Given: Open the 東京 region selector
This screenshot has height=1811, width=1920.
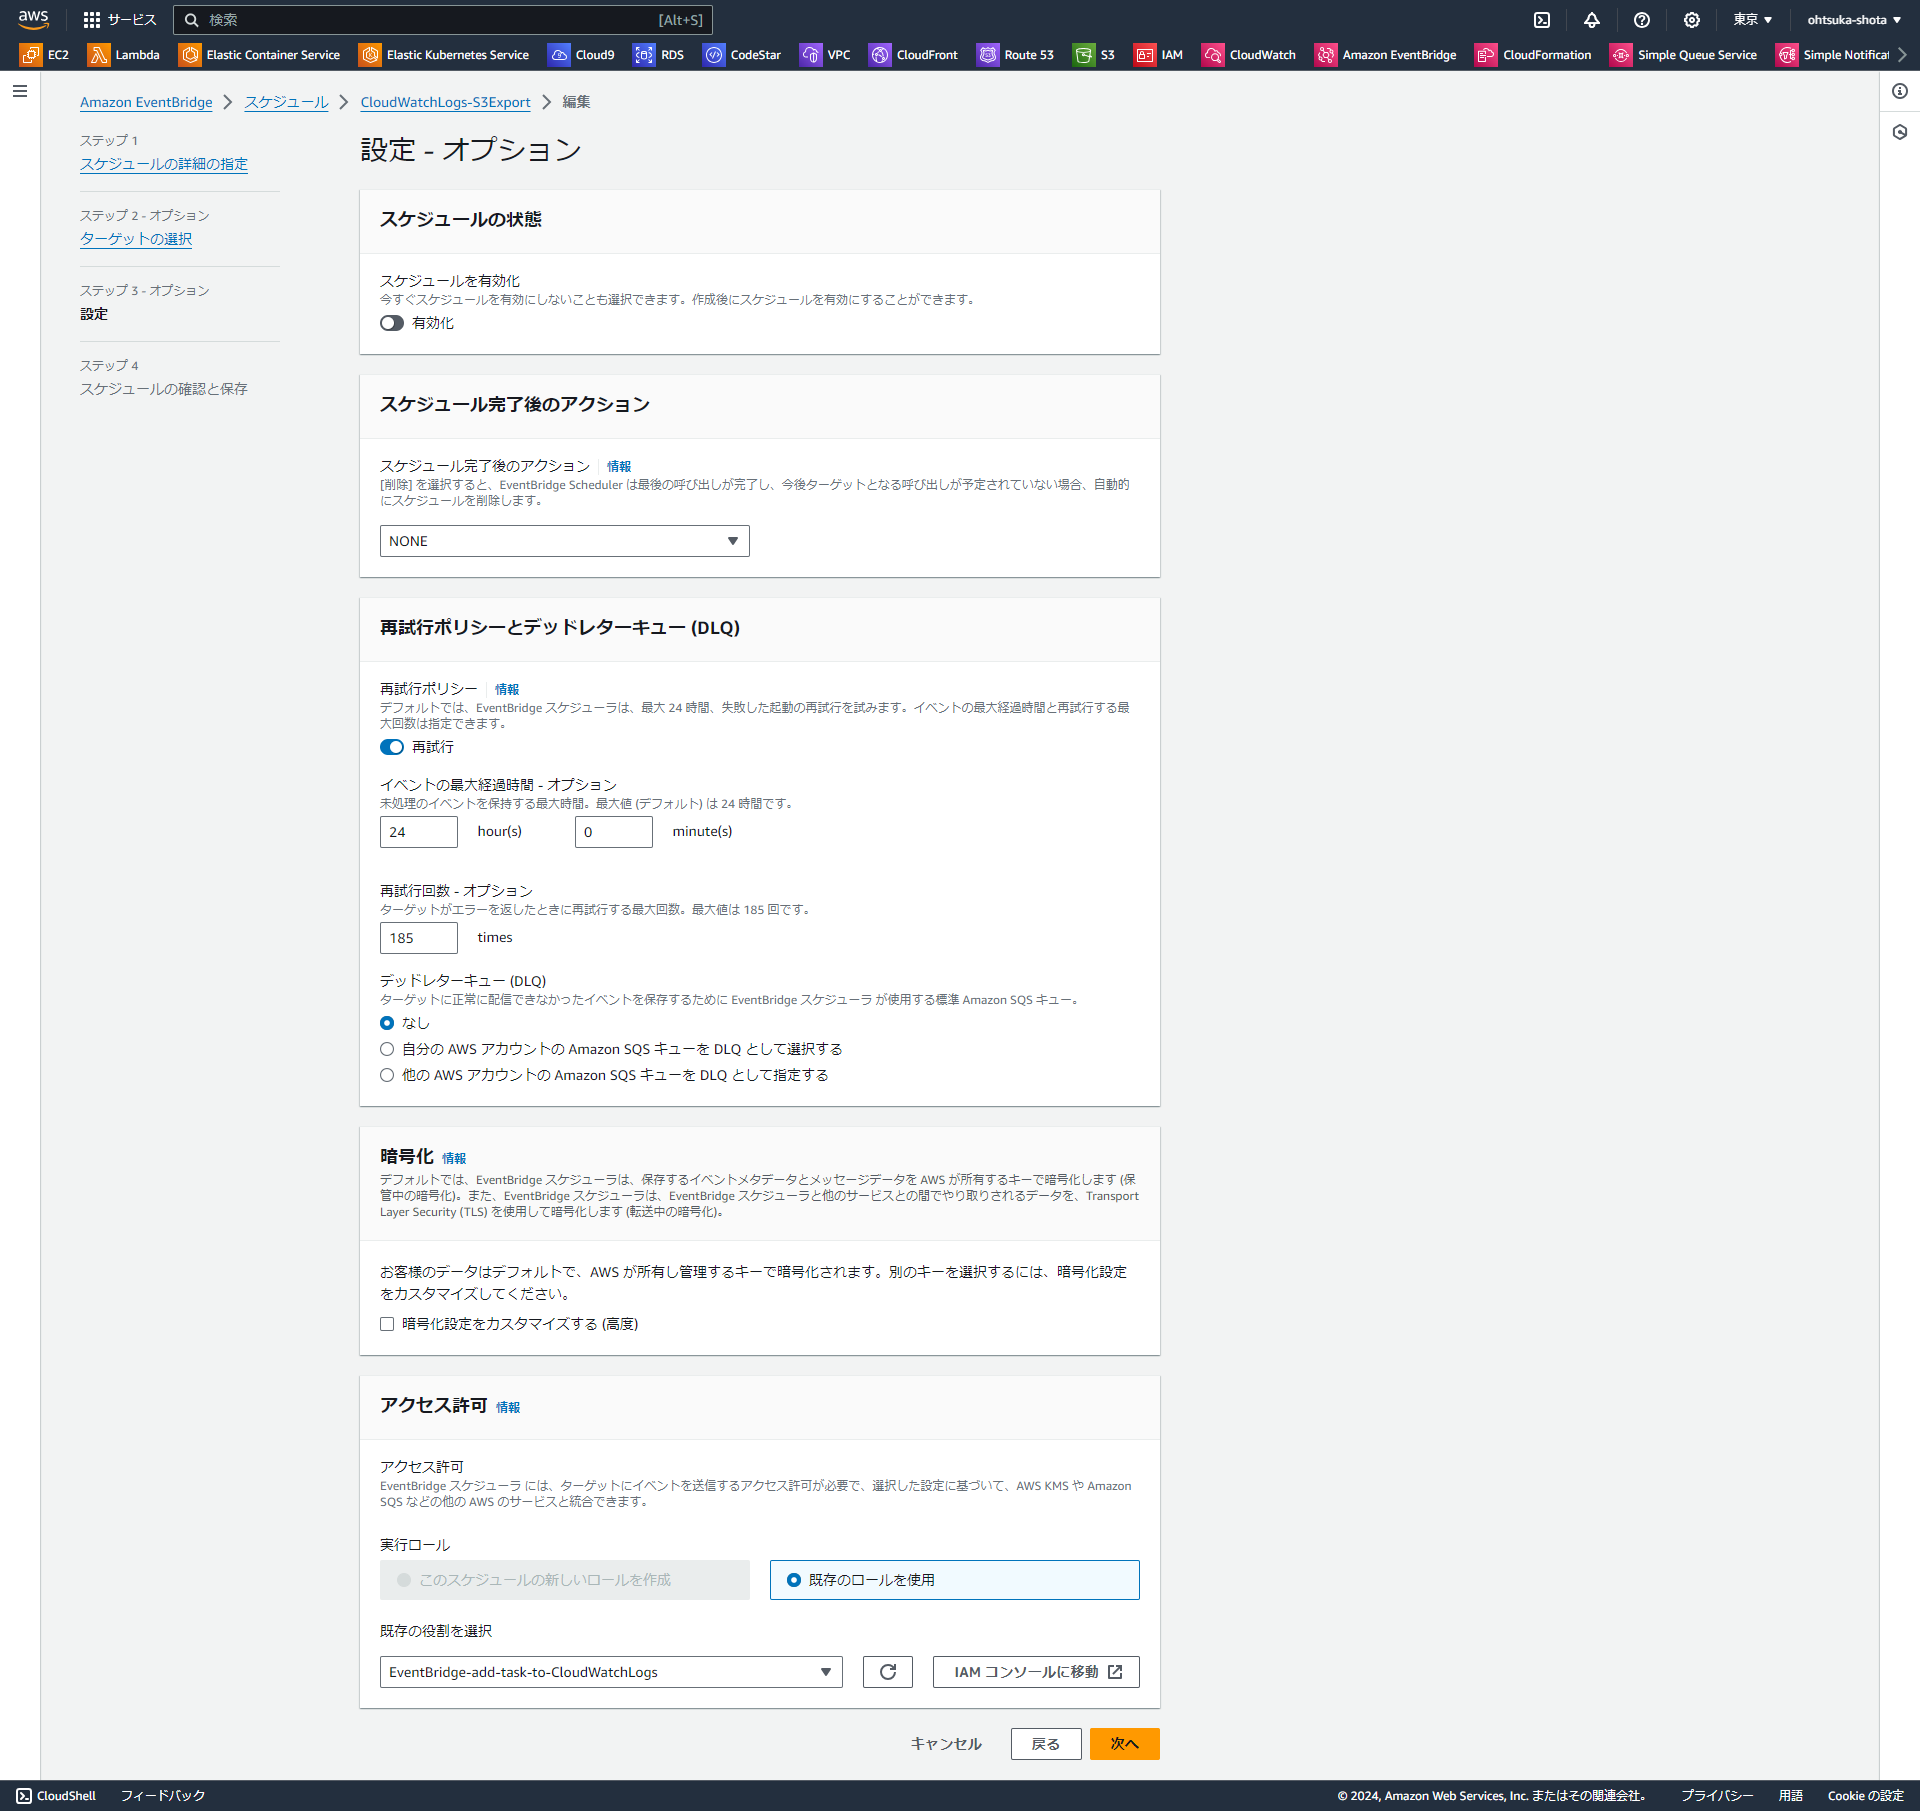Looking at the screenshot, I should tap(1752, 19).
